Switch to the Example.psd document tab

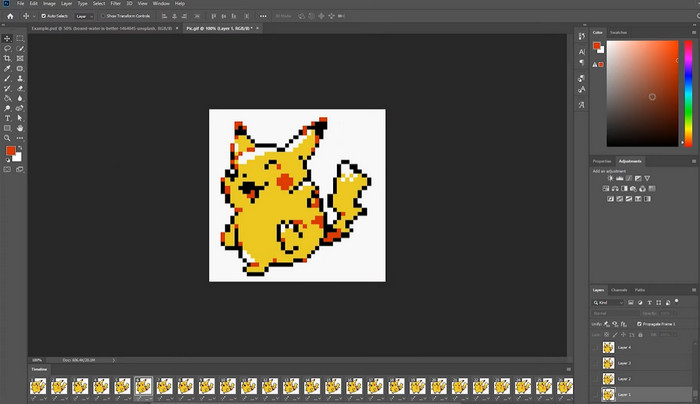[x=101, y=28]
